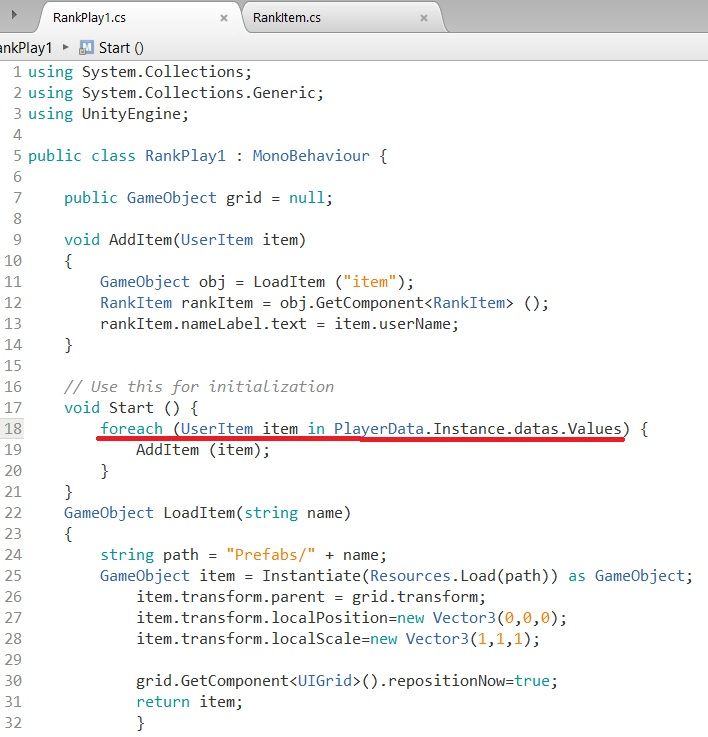Click 'Values' on line 18
Screen dimensions: 708x737
click(x=595, y=429)
